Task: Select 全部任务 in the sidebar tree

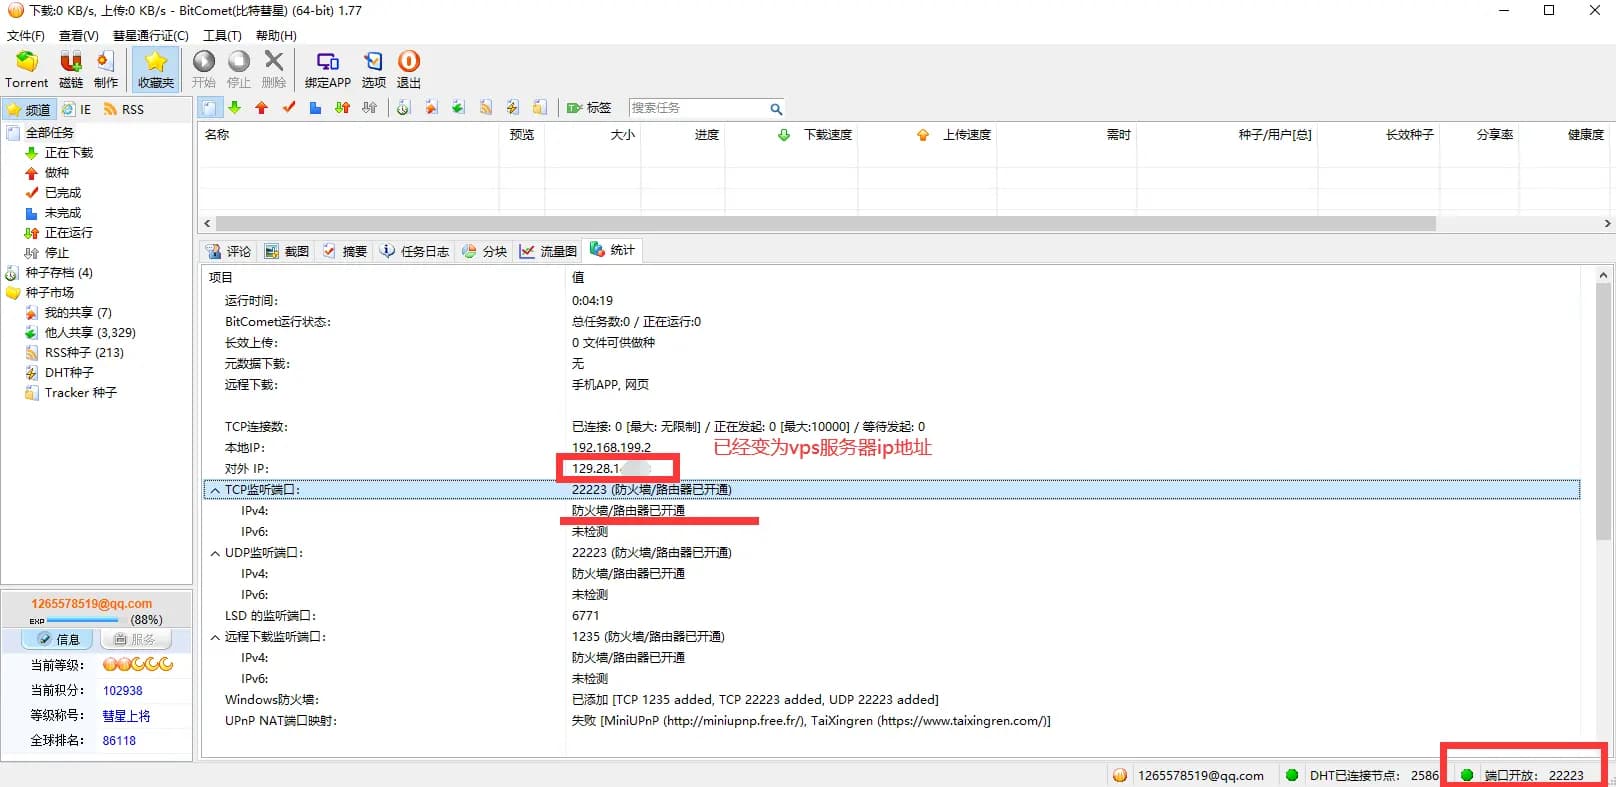Action: (49, 133)
